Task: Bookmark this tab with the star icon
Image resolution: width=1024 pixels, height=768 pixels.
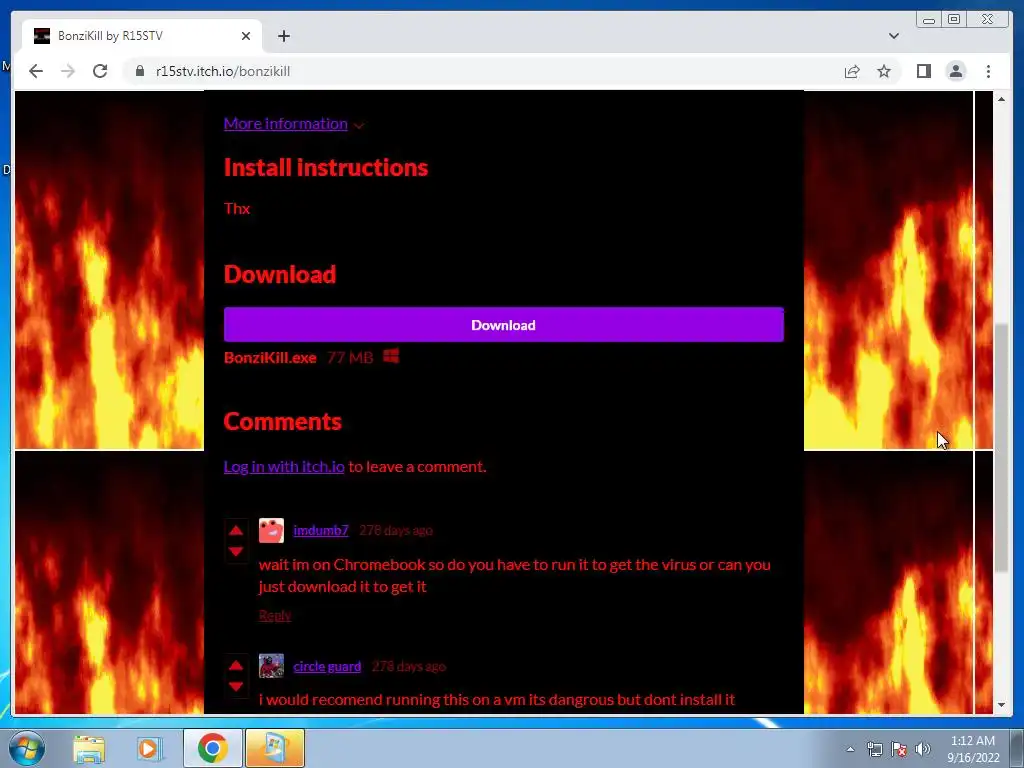Action: click(x=884, y=71)
